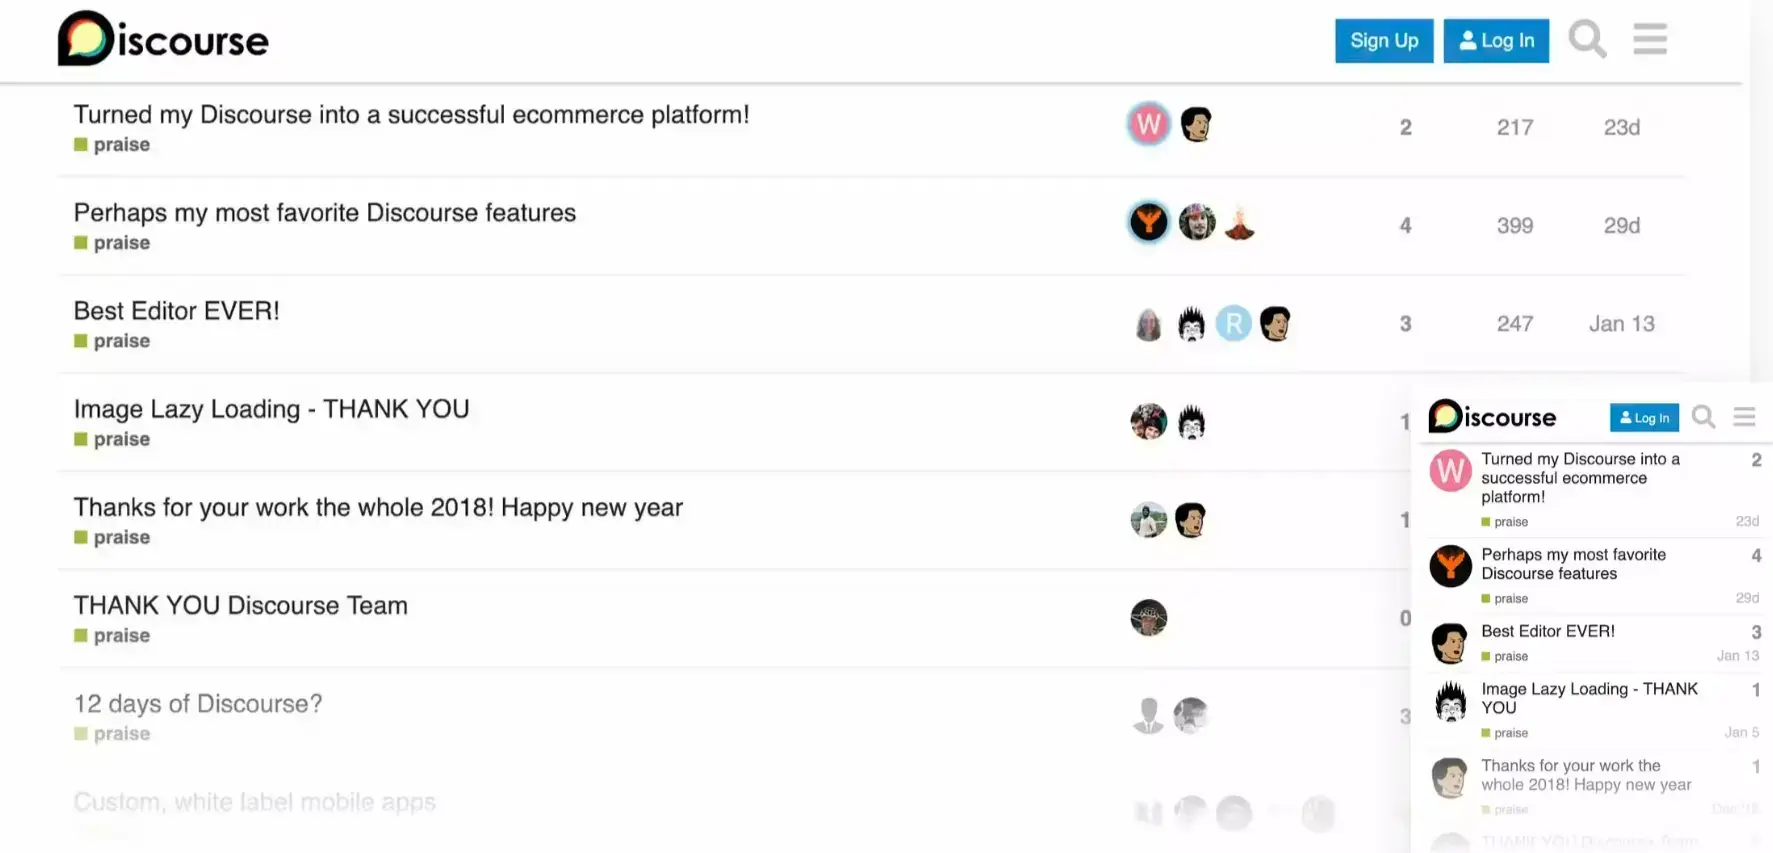Open the 'Best Editor EVER!' topic
The height and width of the screenshot is (853, 1773).
[176, 310]
